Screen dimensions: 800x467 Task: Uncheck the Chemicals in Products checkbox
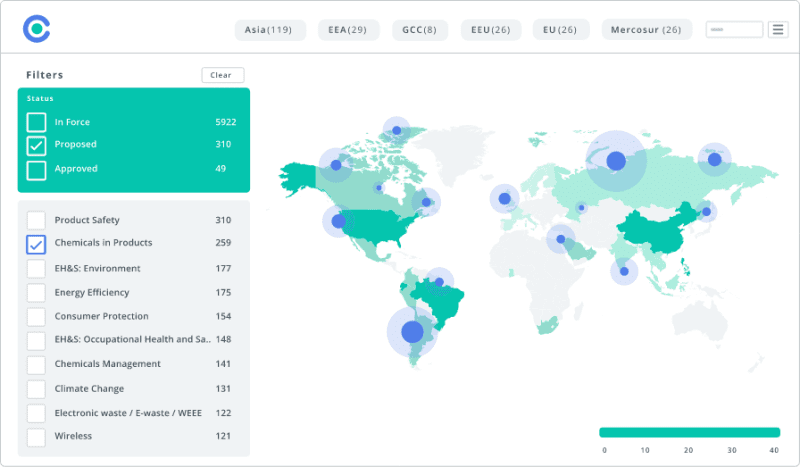tap(36, 244)
